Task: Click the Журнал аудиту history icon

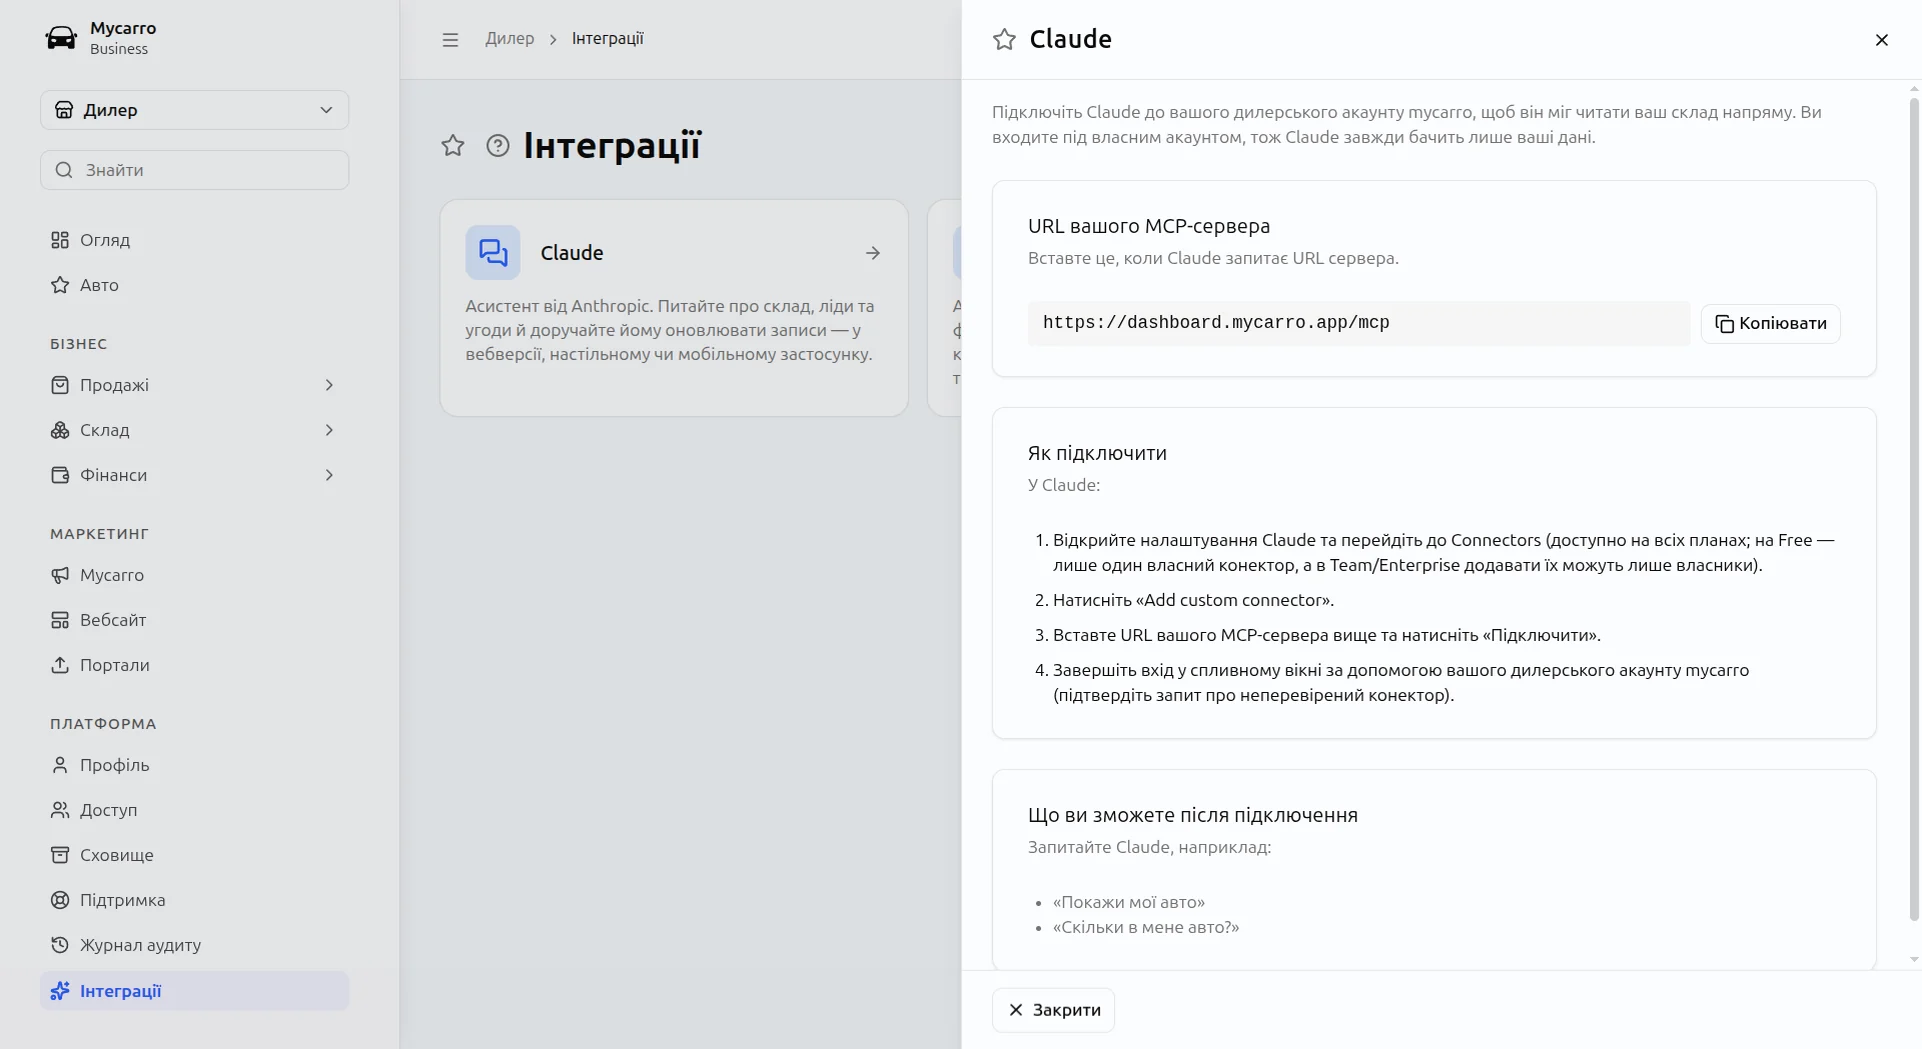Action: [60, 945]
